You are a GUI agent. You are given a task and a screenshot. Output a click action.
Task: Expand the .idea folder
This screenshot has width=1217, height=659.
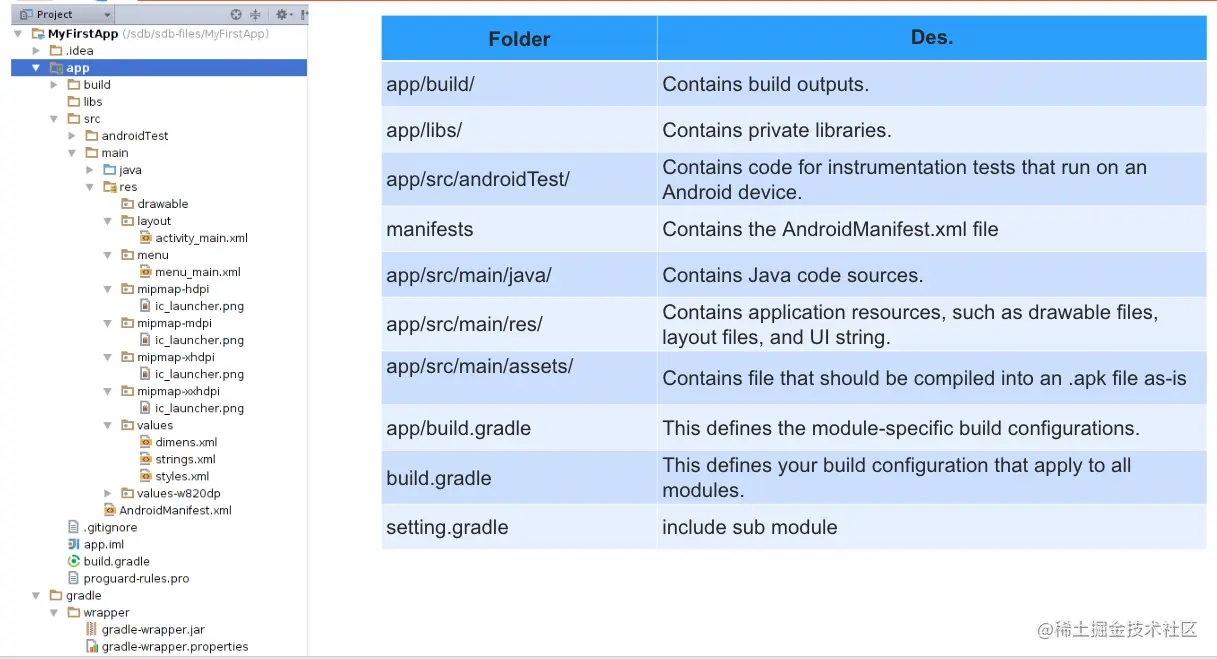coord(36,51)
